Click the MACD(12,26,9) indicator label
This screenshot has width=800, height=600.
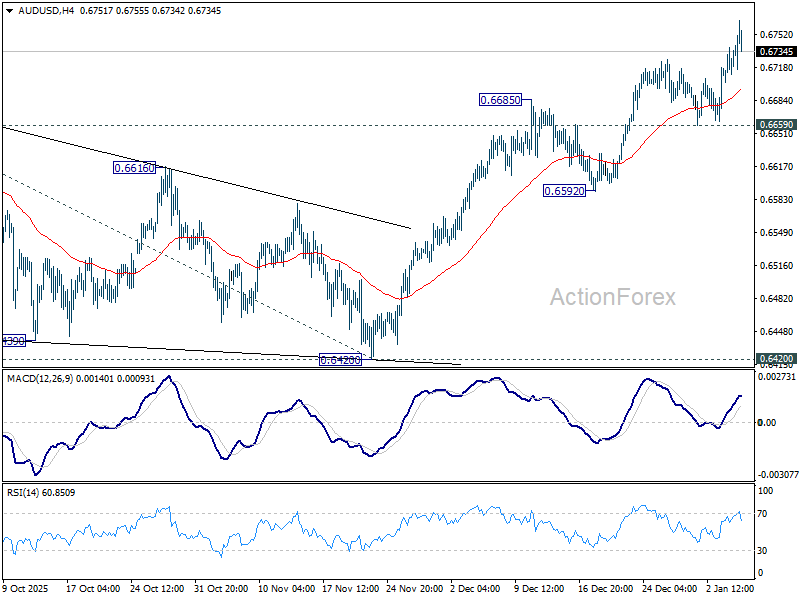(x=40, y=379)
